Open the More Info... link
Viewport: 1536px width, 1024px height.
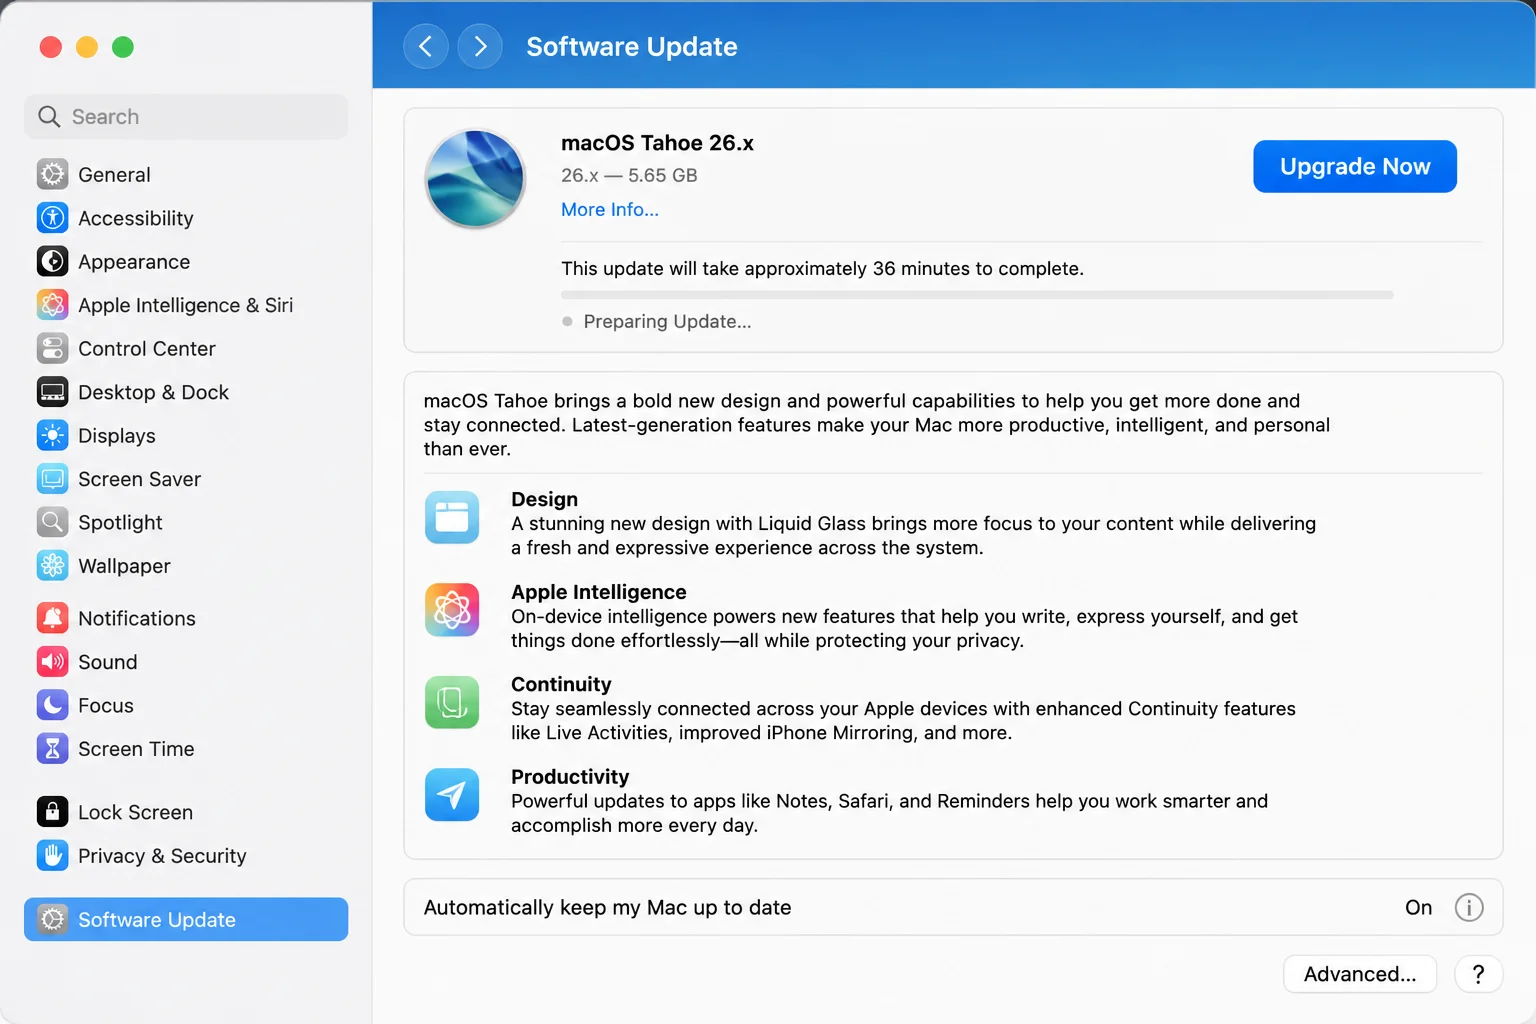tap(610, 209)
